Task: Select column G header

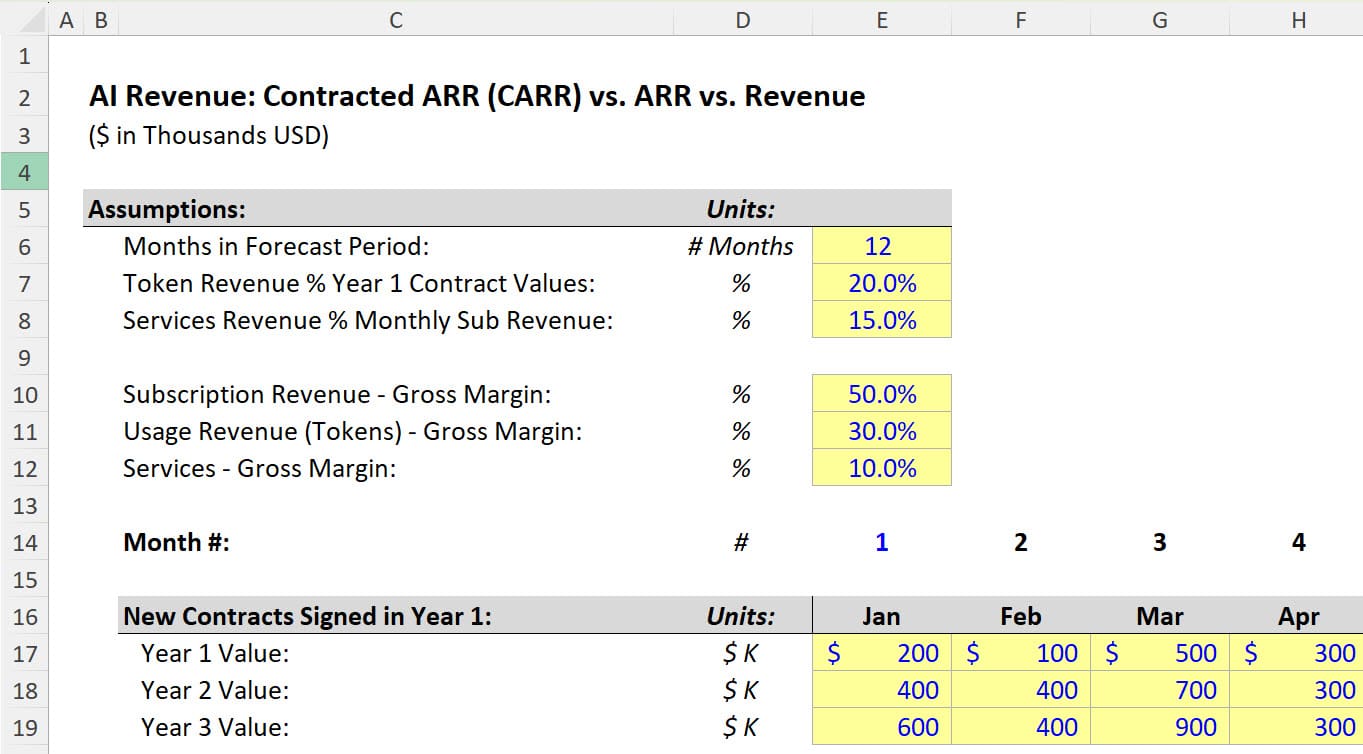Action: 1159,19
